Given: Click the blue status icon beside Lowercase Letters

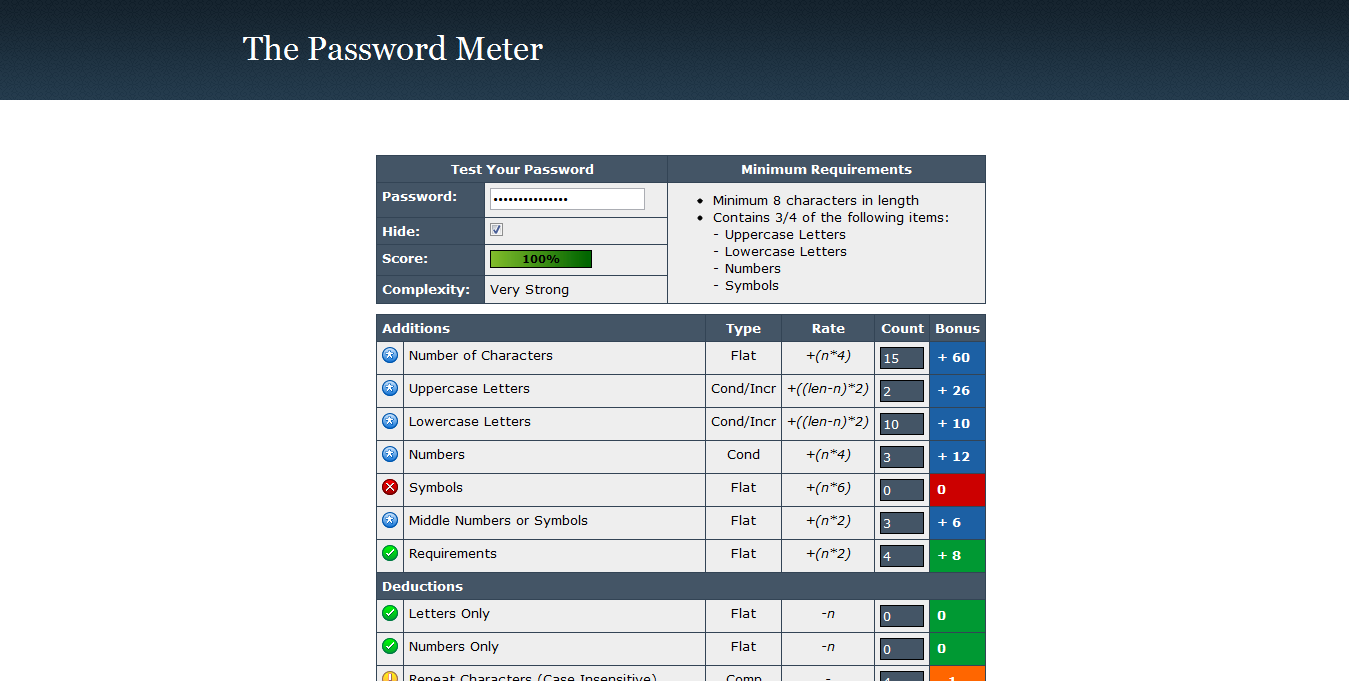Looking at the screenshot, I should [390, 421].
